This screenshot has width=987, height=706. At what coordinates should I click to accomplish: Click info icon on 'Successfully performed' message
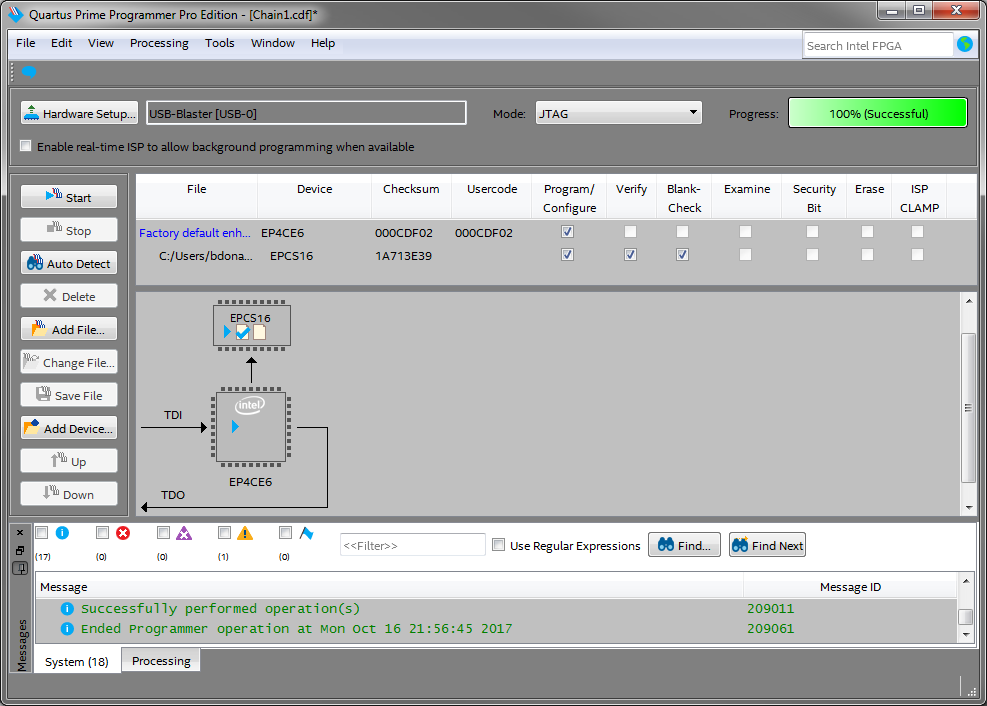coord(67,608)
